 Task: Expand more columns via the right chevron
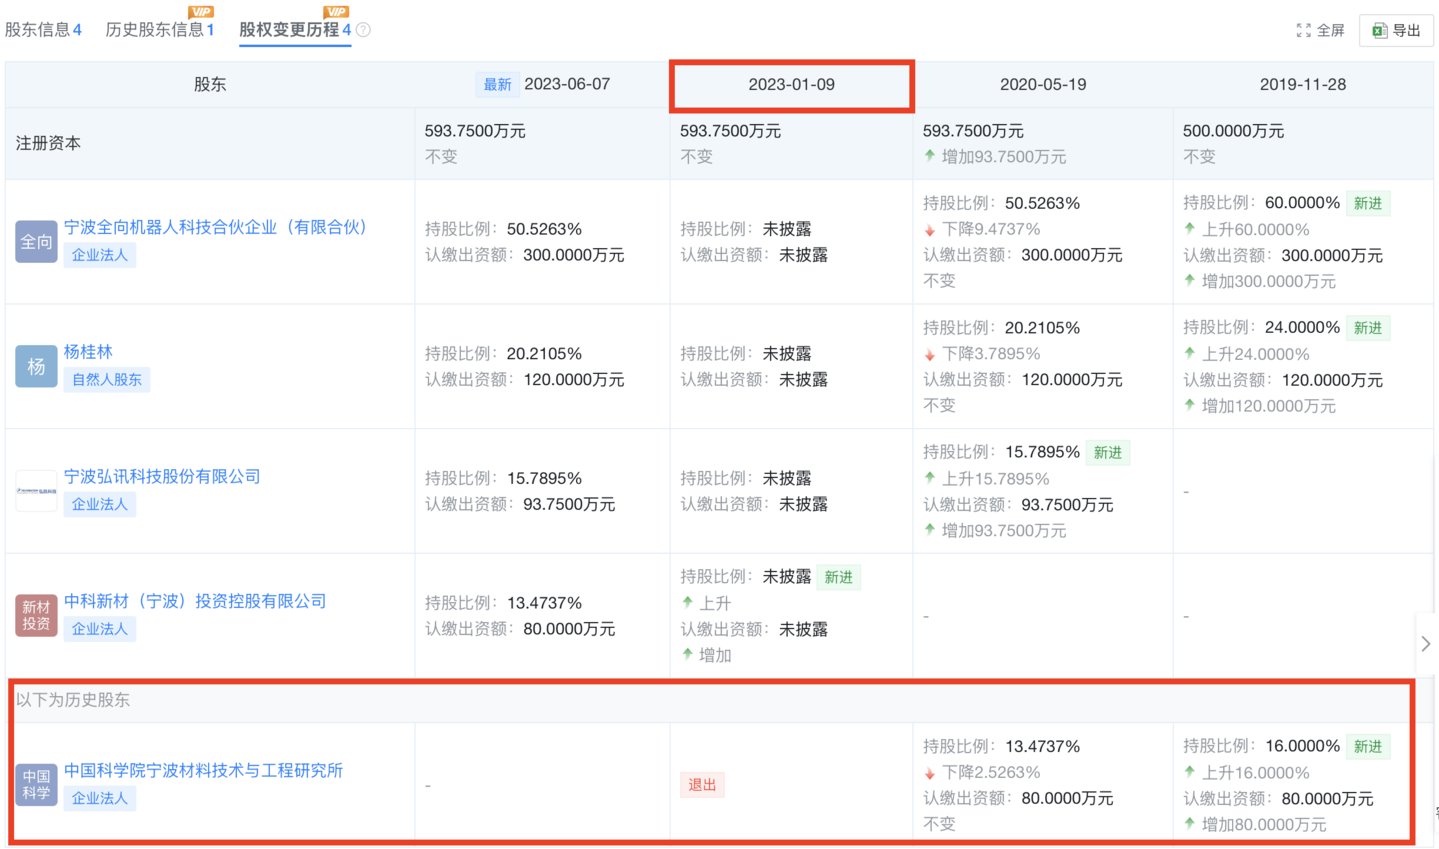coord(1425,643)
